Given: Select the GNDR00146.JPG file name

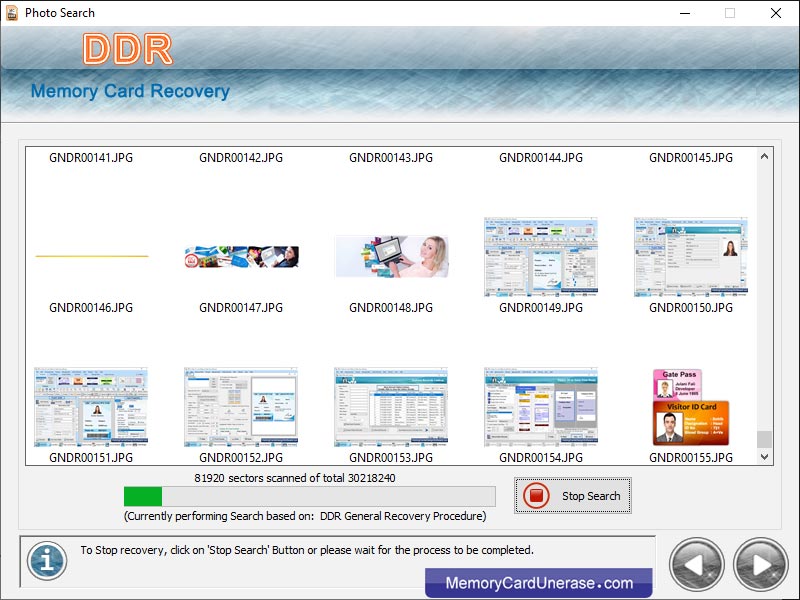Looking at the screenshot, I should (x=91, y=307).
